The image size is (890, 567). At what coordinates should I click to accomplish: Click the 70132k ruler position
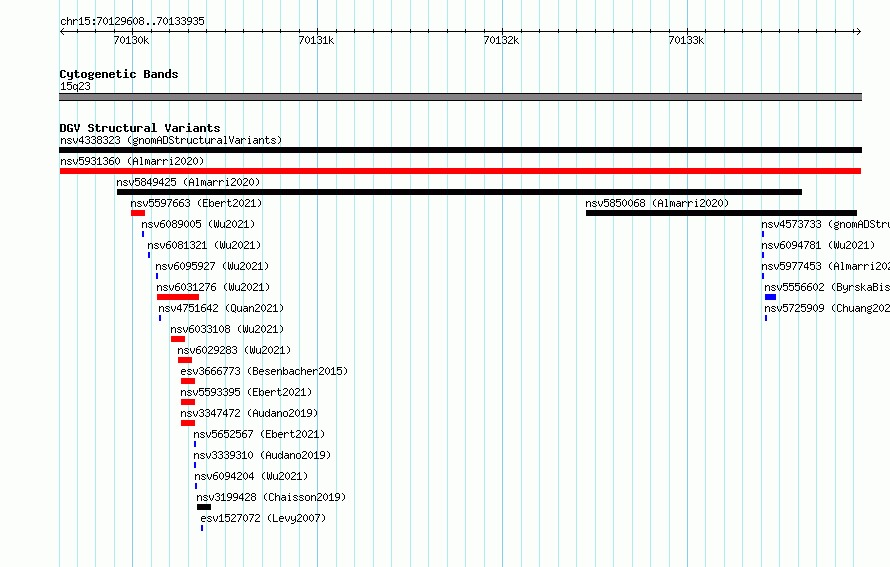click(x=502, y=40)
